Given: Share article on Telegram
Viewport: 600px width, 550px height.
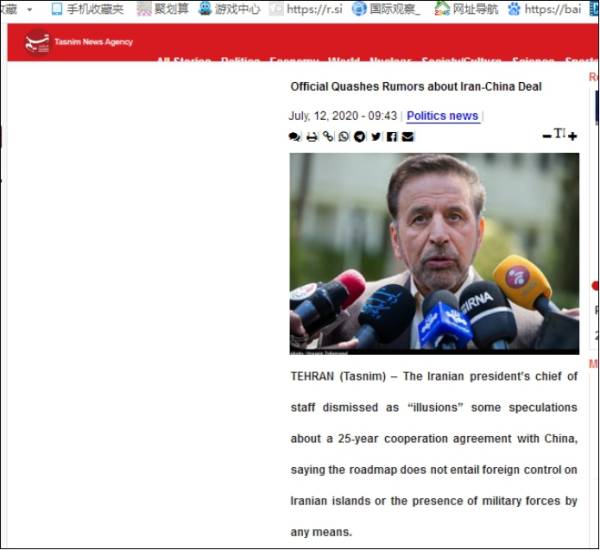Looking at the screenshot, I should click(x=360, y=137).
